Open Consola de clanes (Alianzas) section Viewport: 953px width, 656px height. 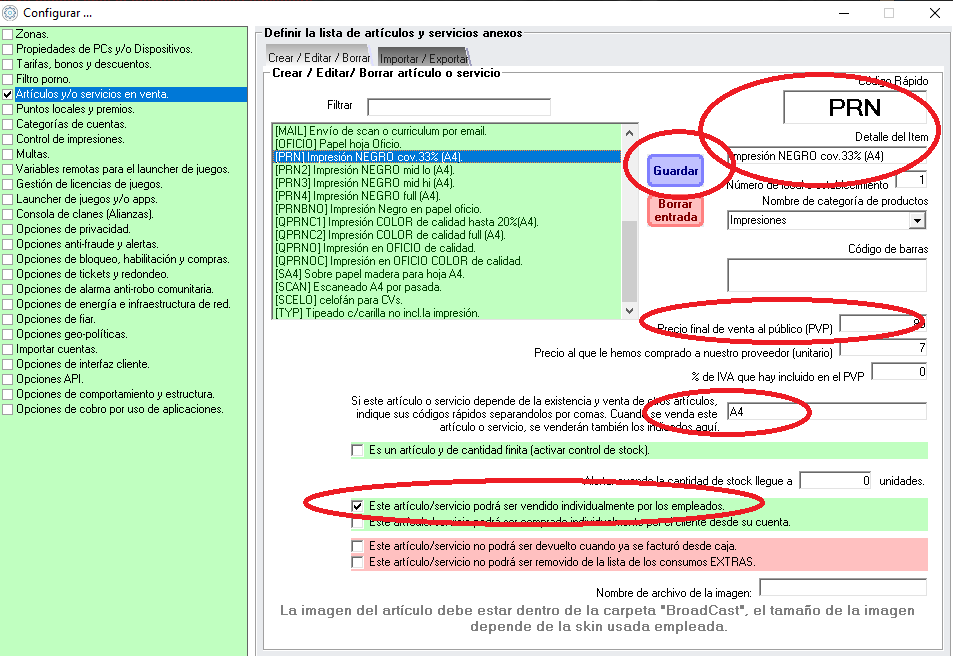pos(84,214)
